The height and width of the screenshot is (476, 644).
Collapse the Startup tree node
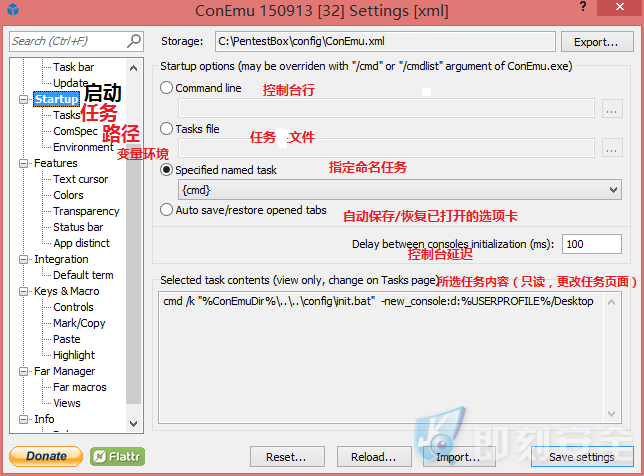pyautogui.click(x=23, y=99)
